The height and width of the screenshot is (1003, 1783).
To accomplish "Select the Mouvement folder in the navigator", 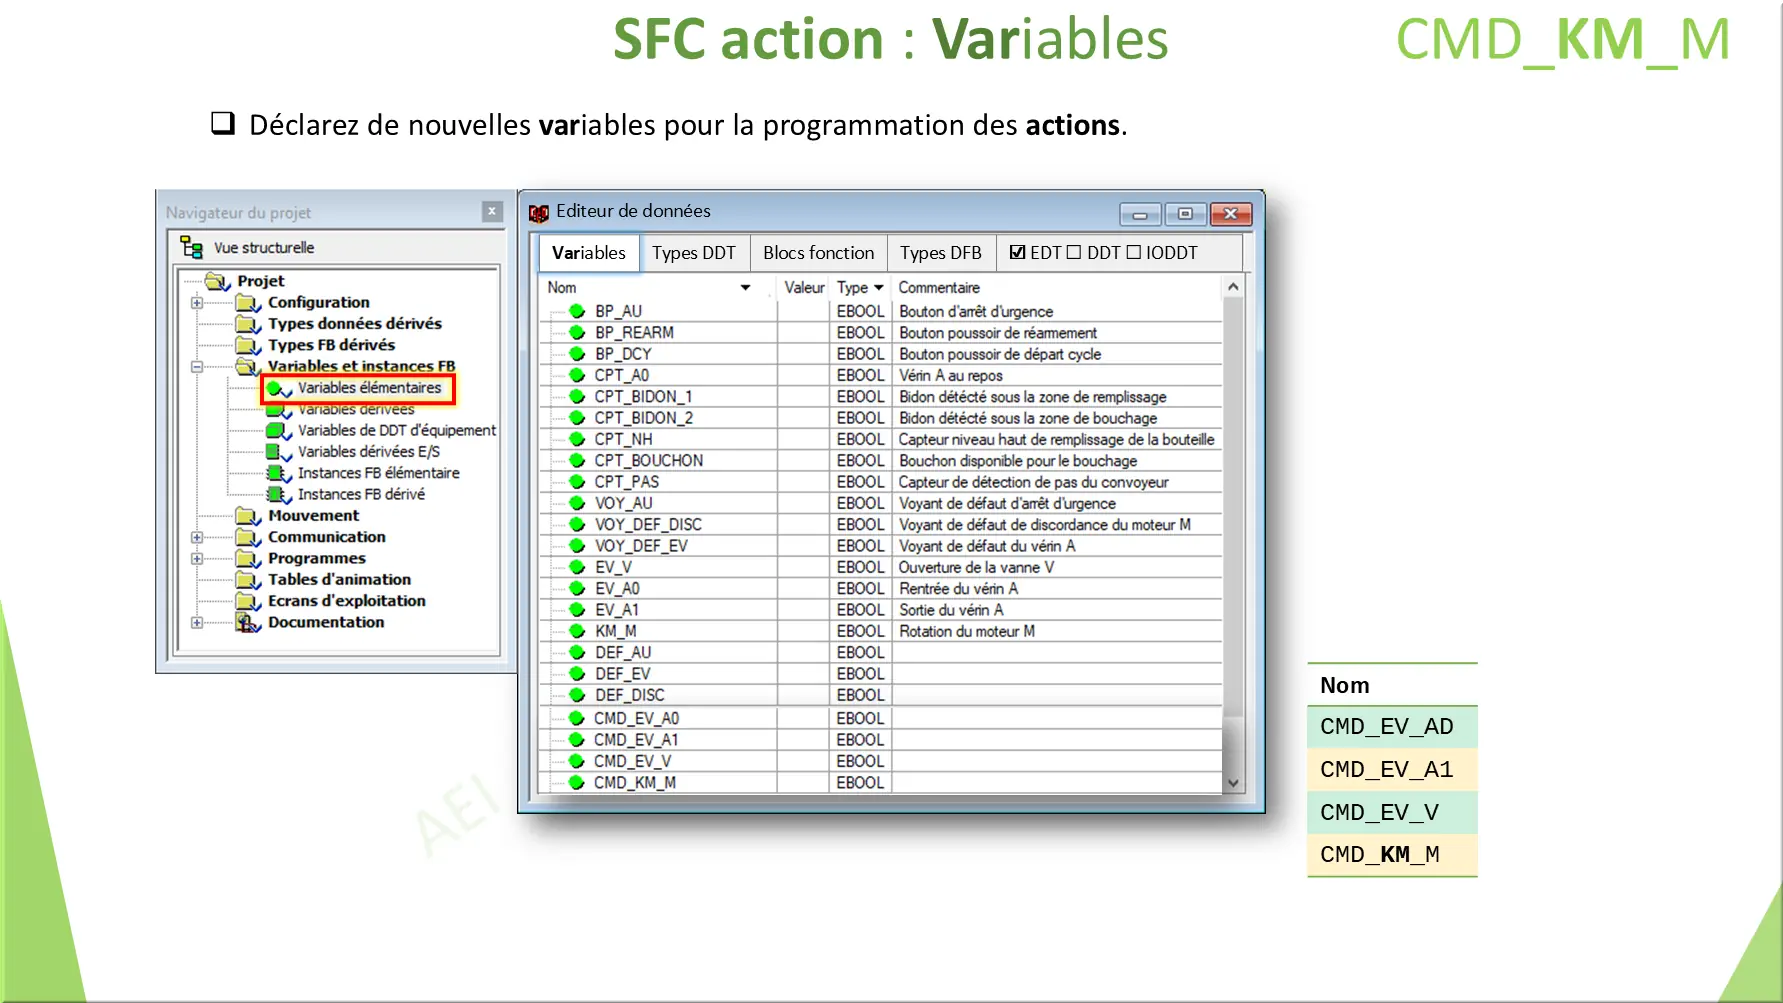I will click(x=313, y=515).
